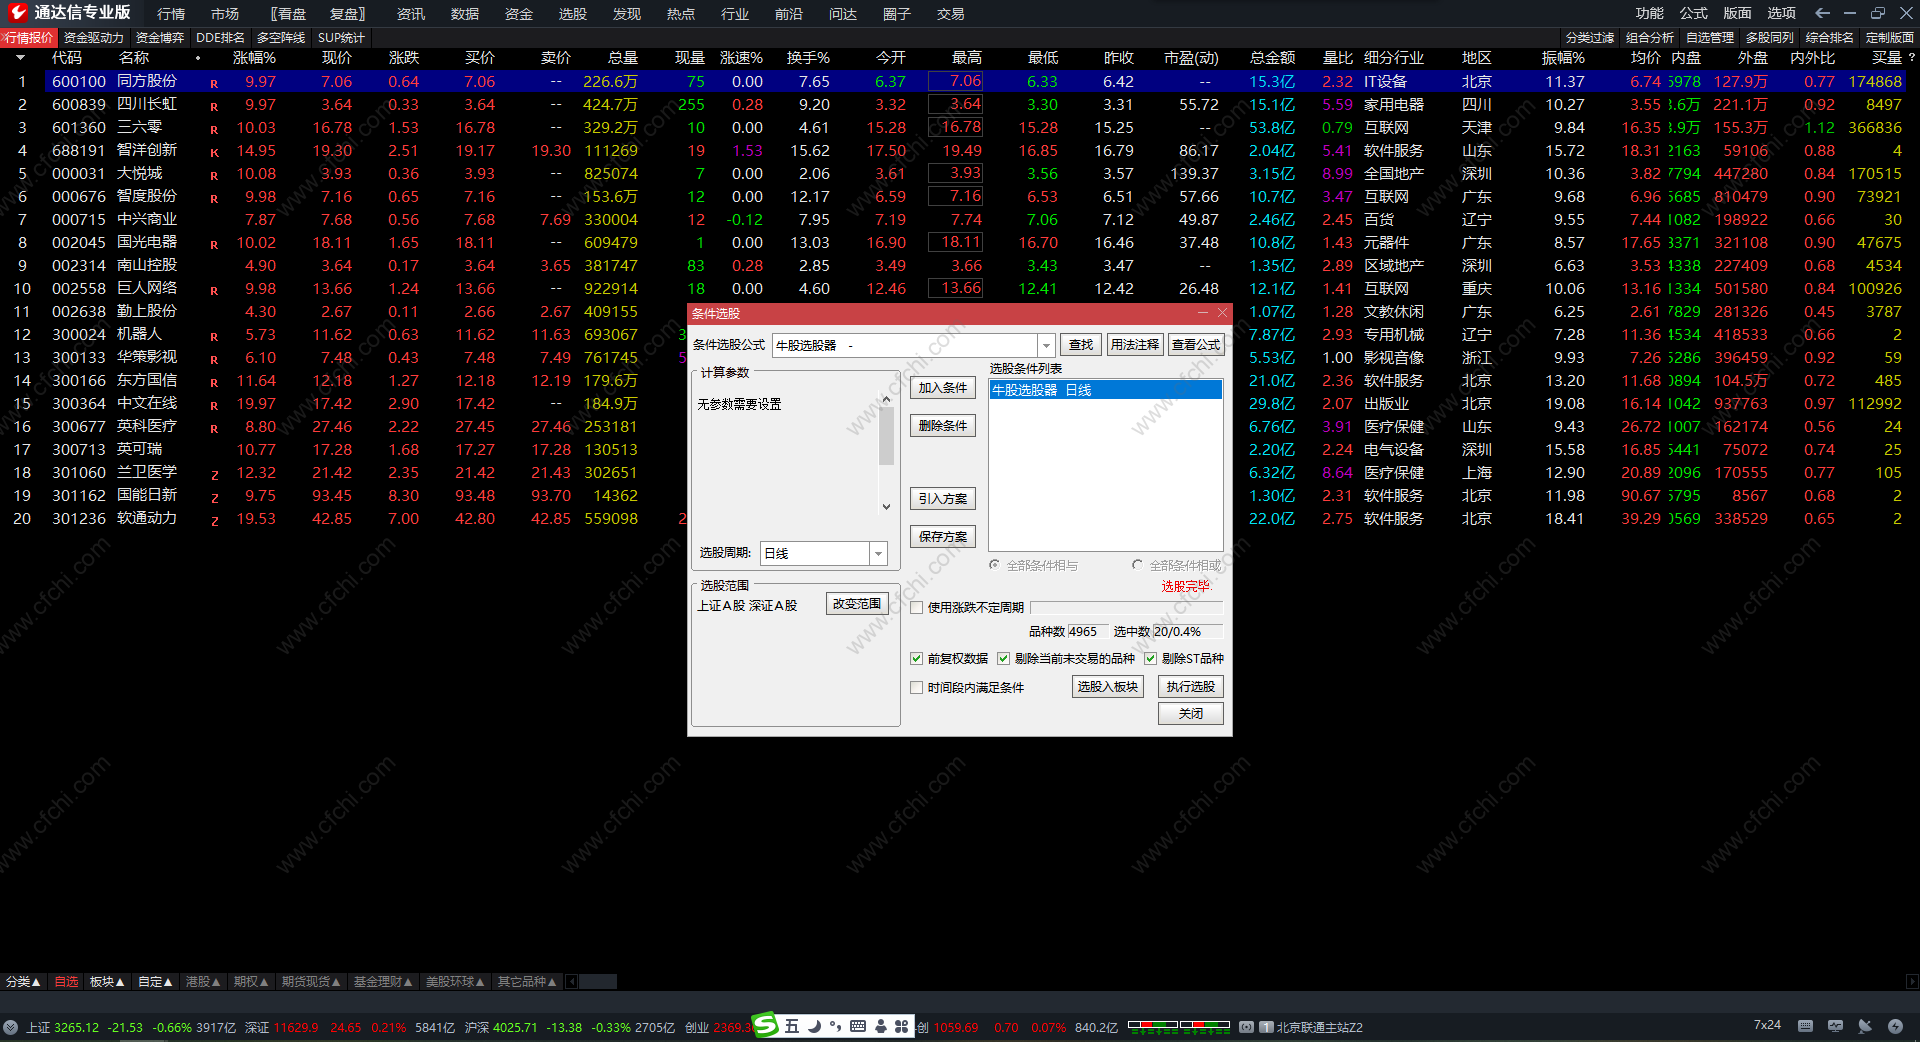Viewport: 1920px width, 1042px height.
Task: Enable 使用涨跌不定周期 checkbox
Action: pyautogui.click(x=916, y=607)
